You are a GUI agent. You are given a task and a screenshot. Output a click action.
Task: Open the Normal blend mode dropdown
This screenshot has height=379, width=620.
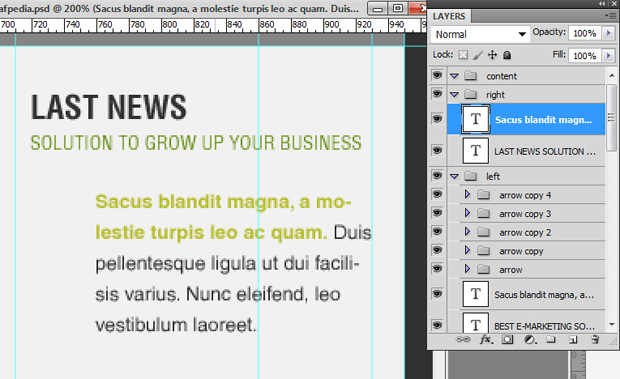(x=480, y=34)
